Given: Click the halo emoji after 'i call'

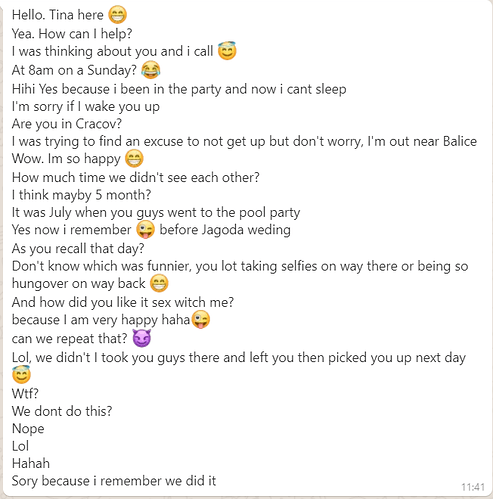Looking at the screenshot, I should [227, 51].
